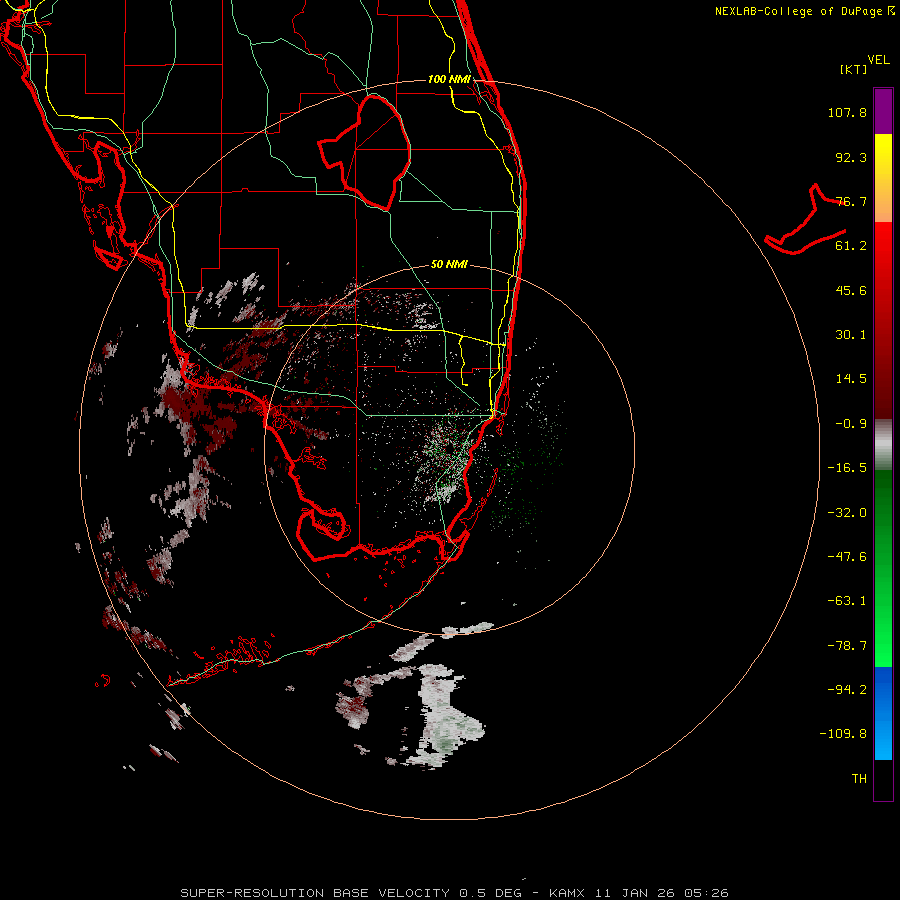Click the -94.2 legend value
The height and width of the screenshot is (900, 900).
[847, 690]
